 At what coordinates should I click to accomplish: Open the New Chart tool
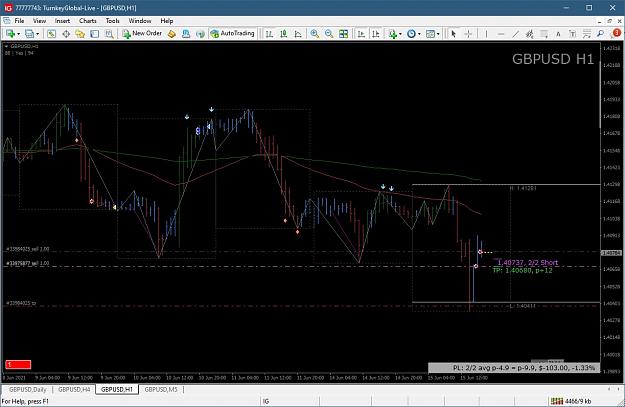[x=10, y=34]
